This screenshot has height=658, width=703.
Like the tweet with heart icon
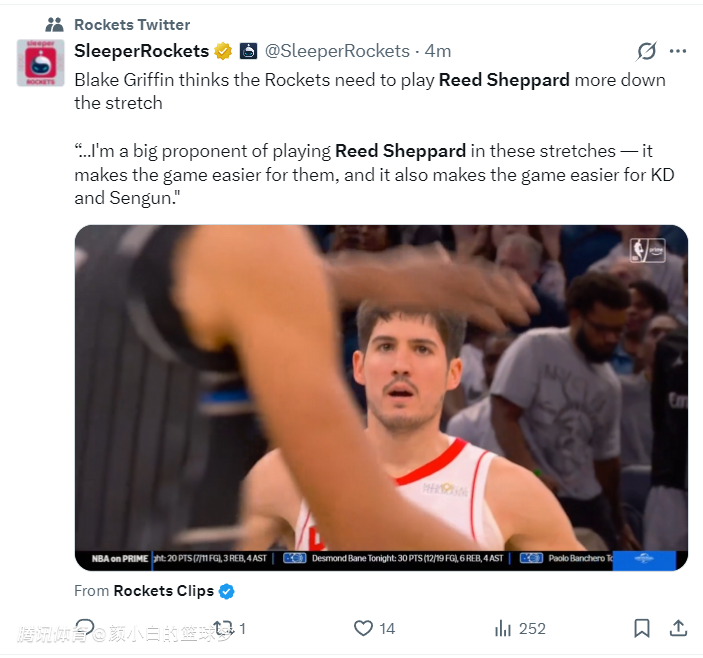pos(364,628)
